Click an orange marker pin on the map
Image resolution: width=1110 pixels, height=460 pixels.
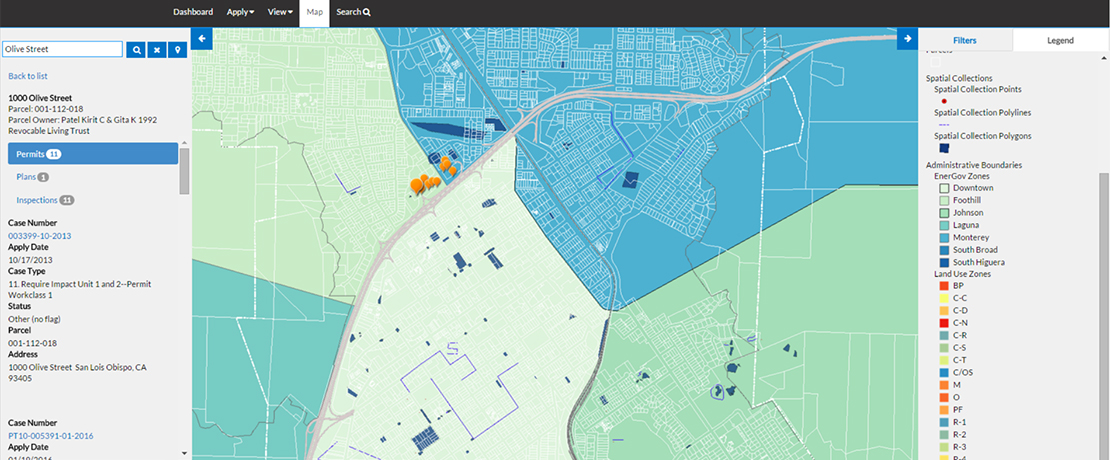[416, 185]
